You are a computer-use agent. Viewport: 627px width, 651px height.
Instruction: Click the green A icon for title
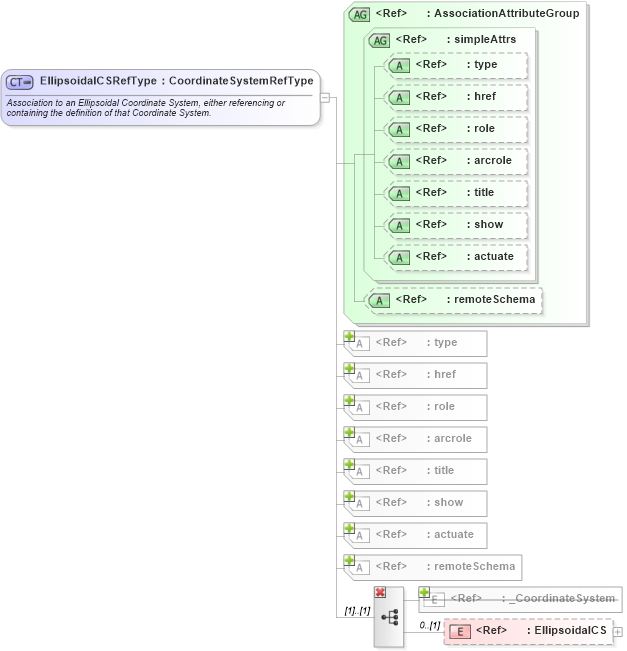click(x=399, y=193)
